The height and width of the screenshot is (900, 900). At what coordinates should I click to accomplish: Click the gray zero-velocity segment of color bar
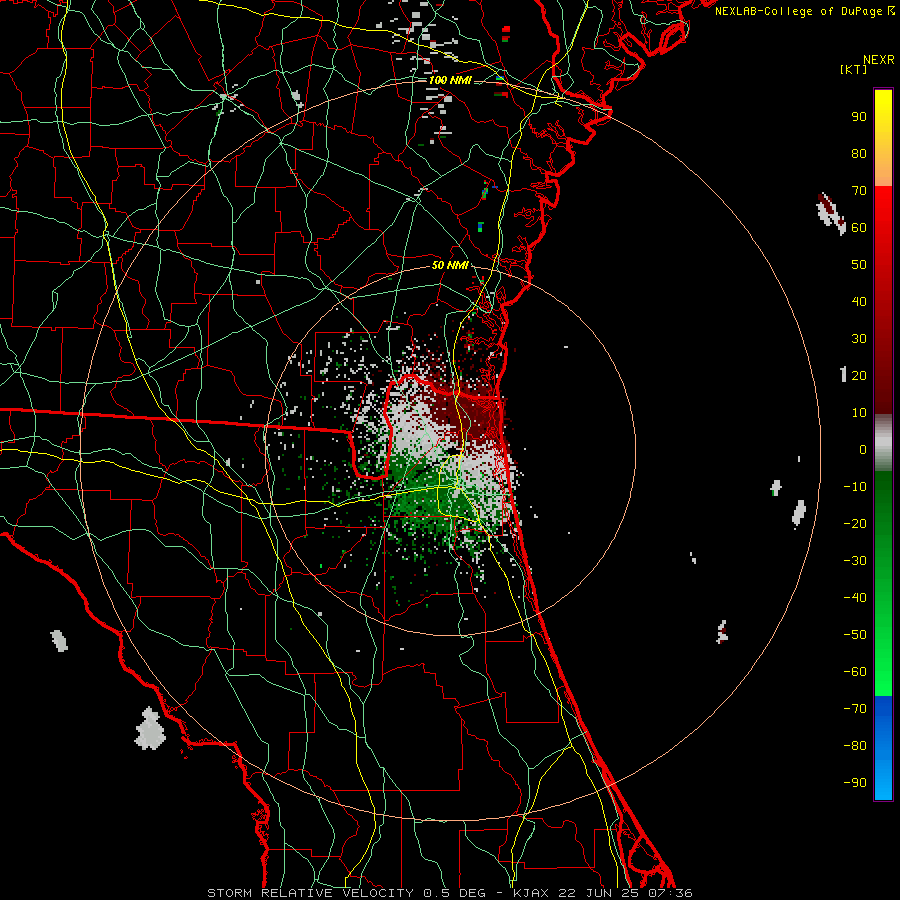(x=883, y=443)
